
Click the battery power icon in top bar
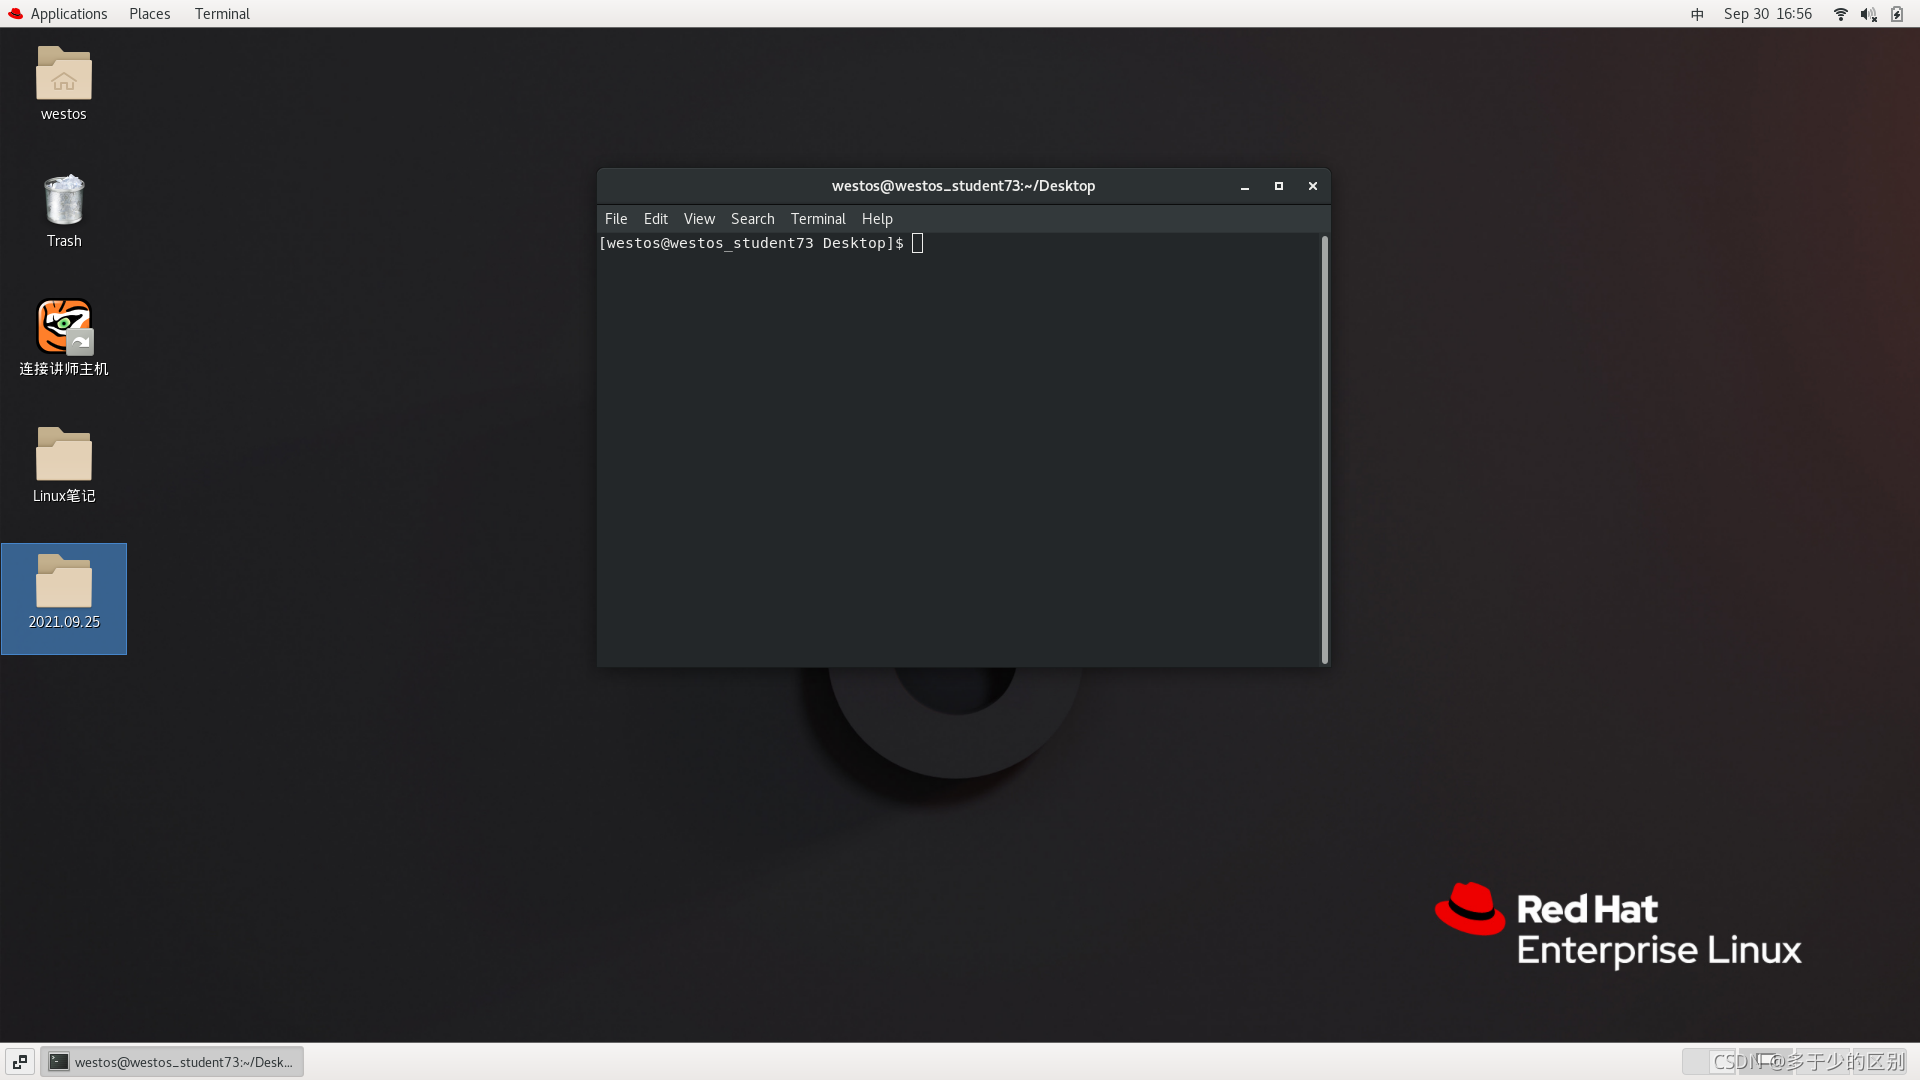pyautogui.click(x=1896, y=14)
